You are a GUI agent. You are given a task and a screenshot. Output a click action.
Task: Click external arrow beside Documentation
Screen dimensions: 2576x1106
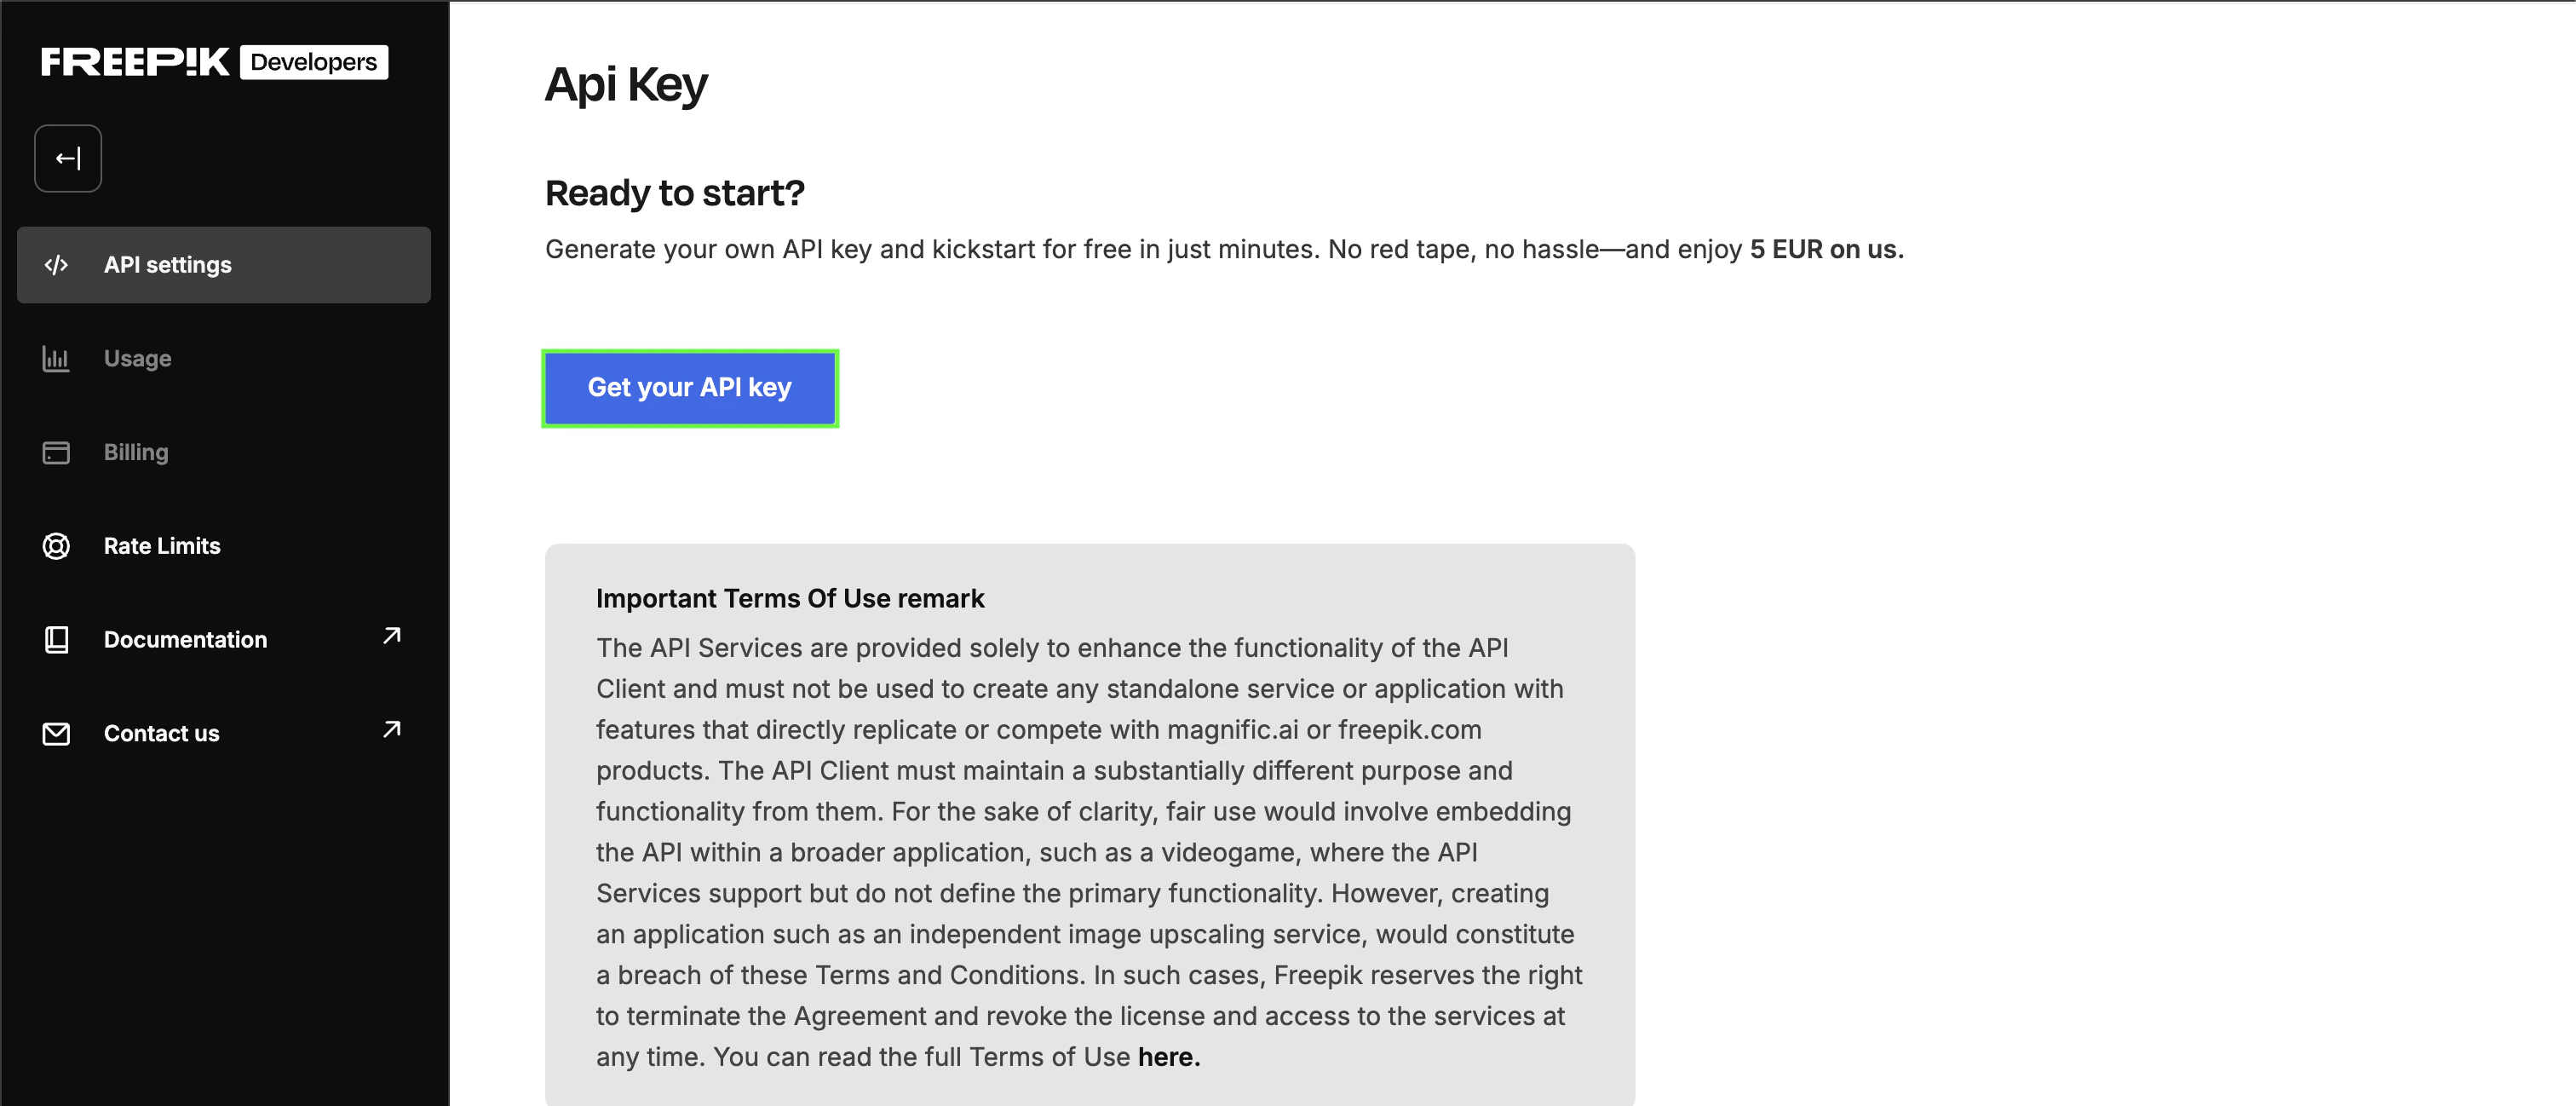pos(392,636)
